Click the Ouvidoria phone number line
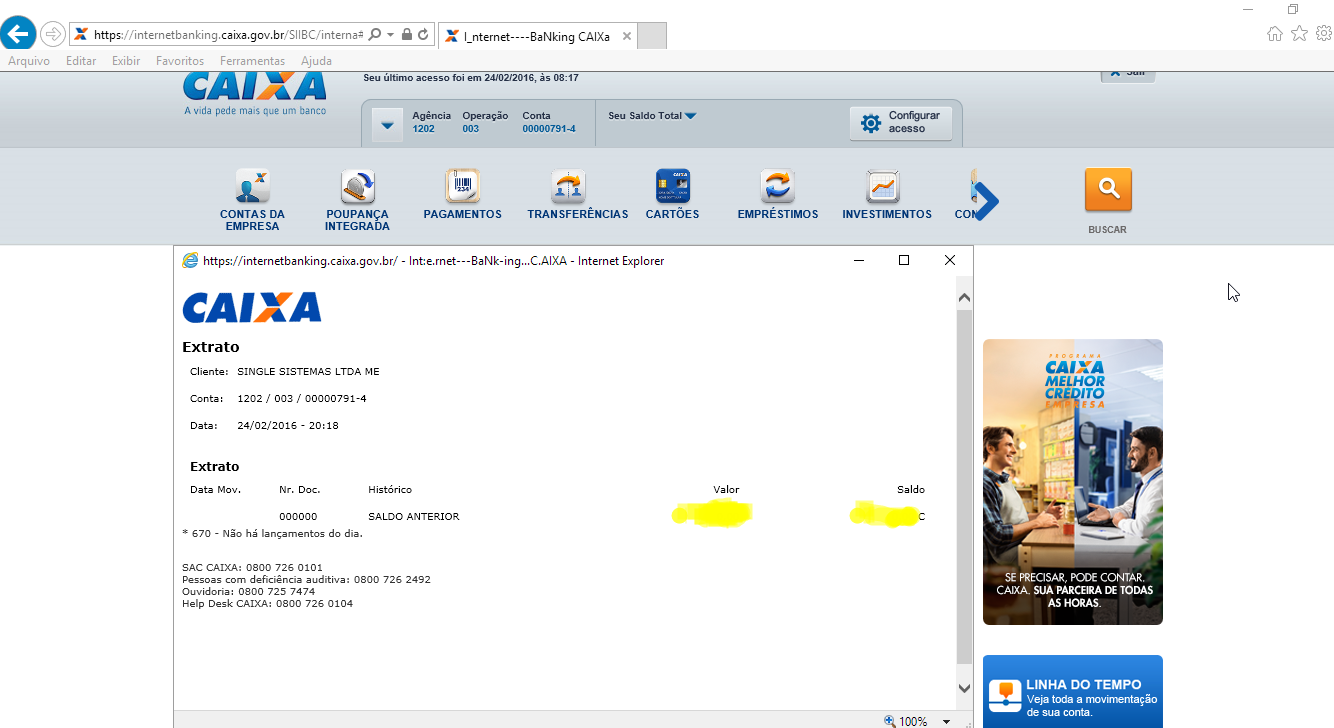1334x728 pixels. coord(248,592)
